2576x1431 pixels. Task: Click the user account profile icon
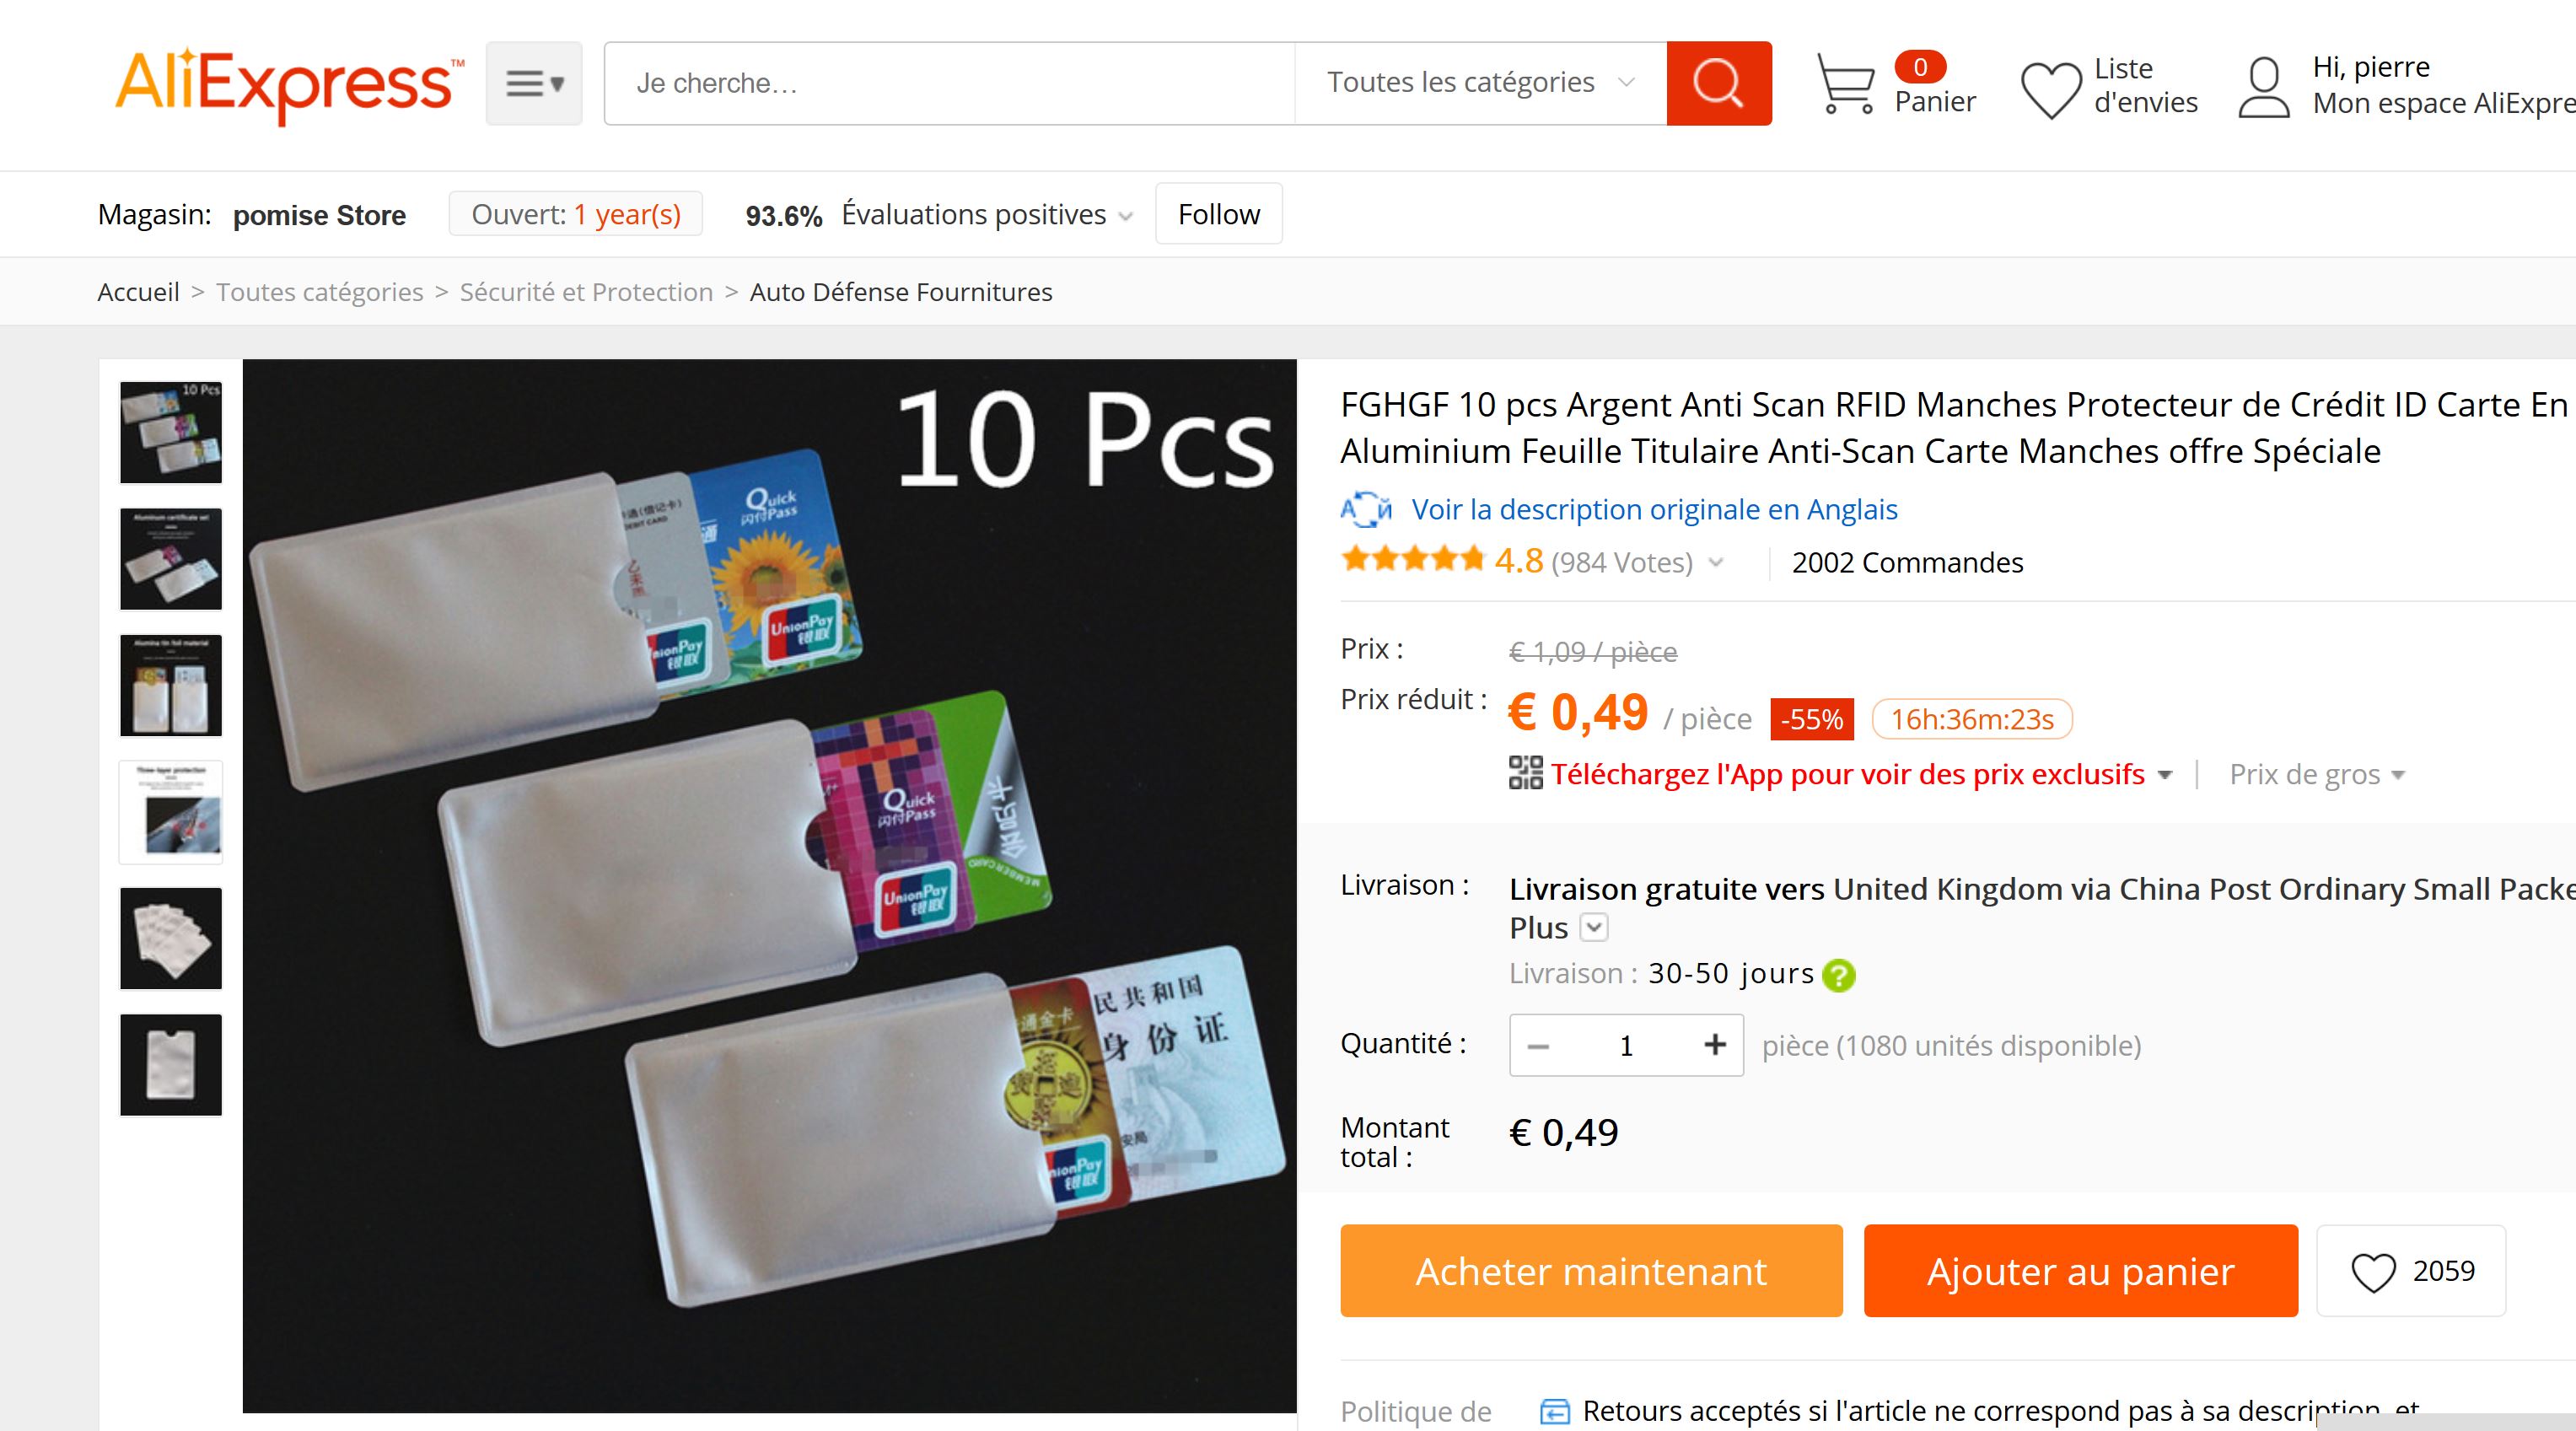[x=2263, y=87]
